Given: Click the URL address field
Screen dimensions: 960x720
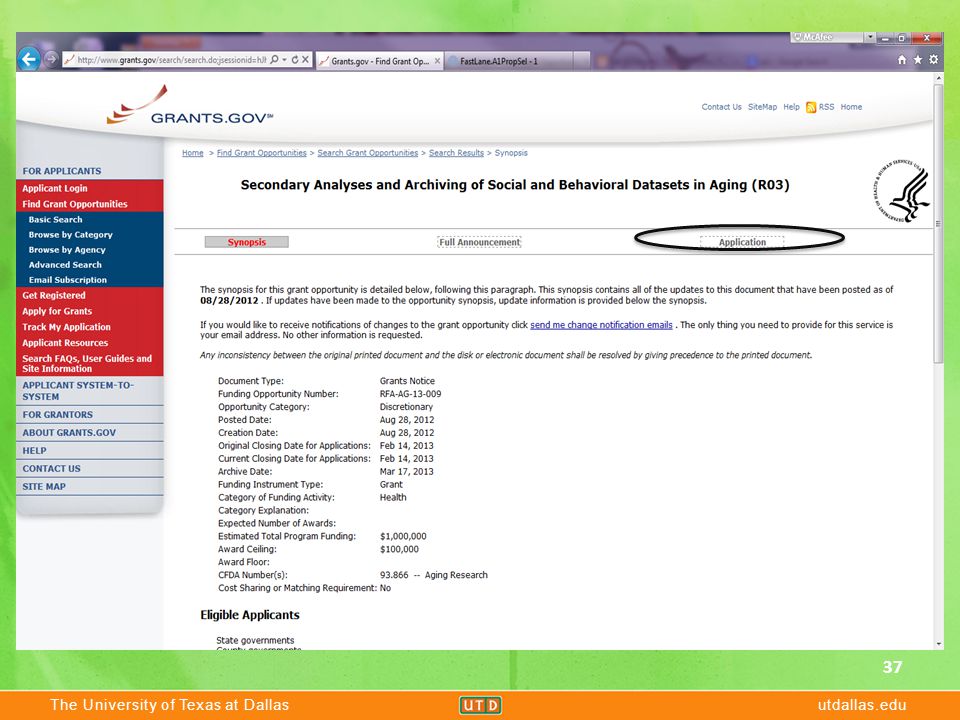Looking at the screenshot, I should pyautogui.click(x=171, y=59).
